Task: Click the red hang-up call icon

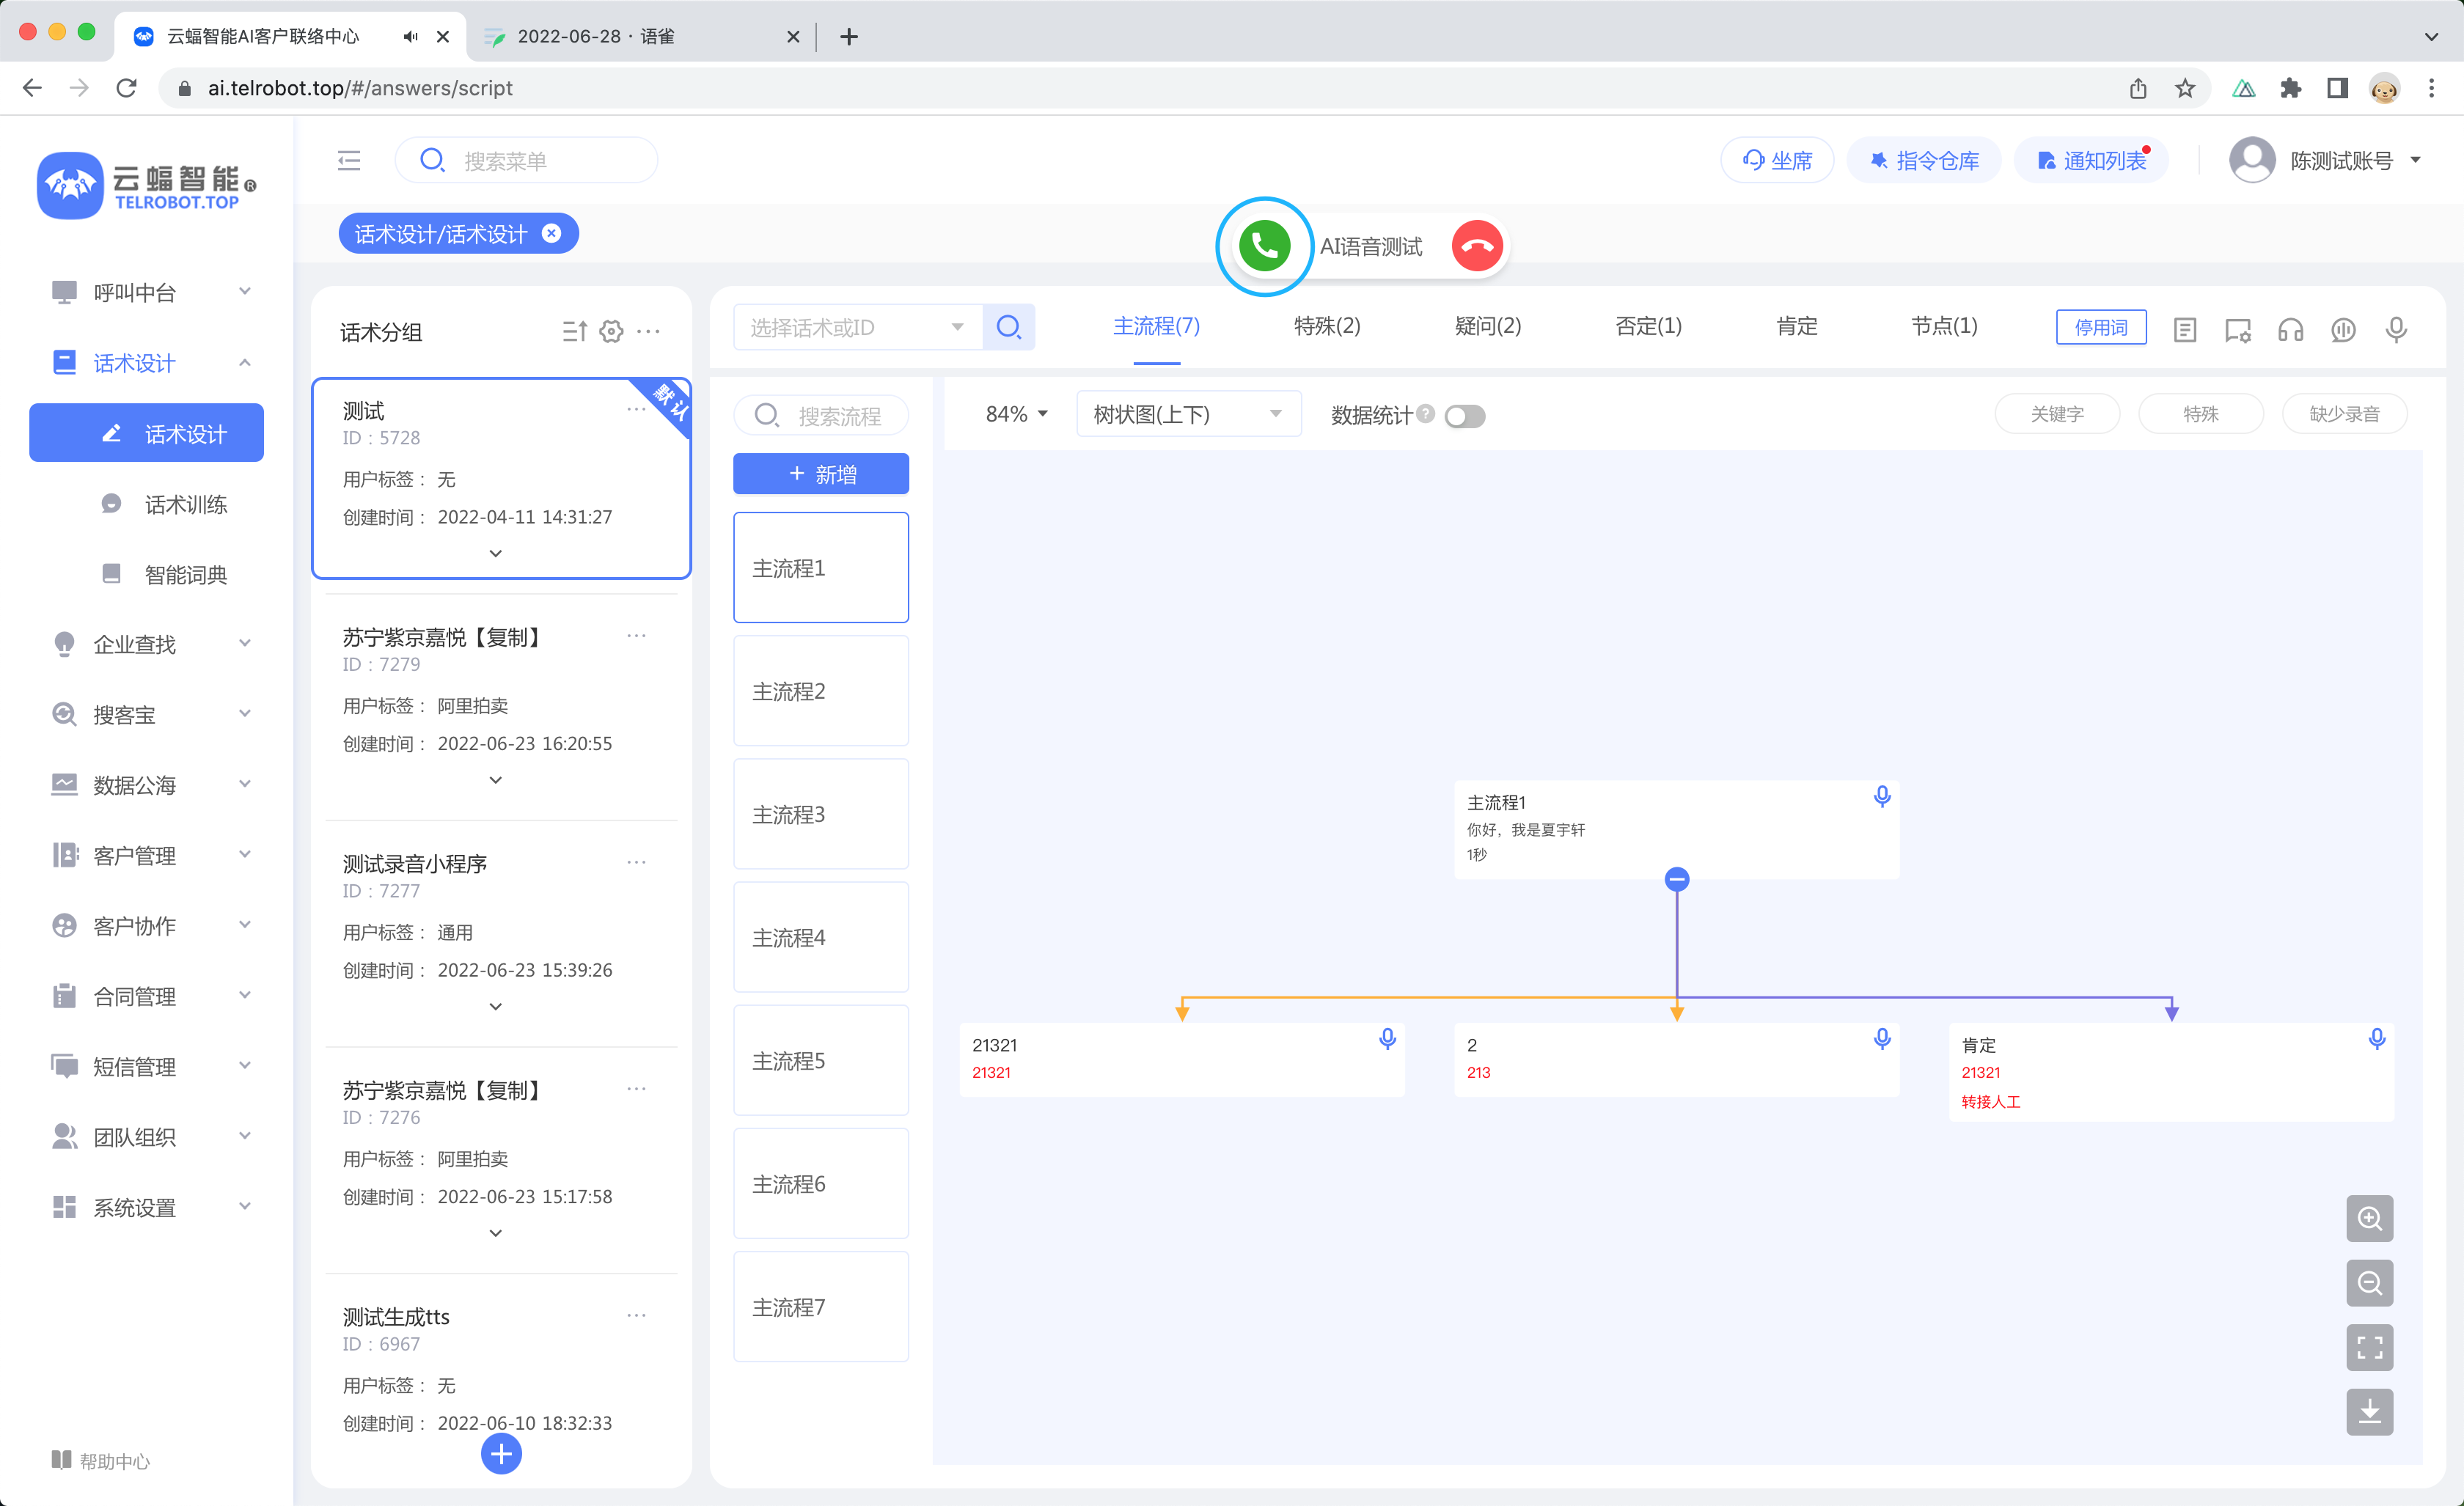Action: tap(1477, 246)
